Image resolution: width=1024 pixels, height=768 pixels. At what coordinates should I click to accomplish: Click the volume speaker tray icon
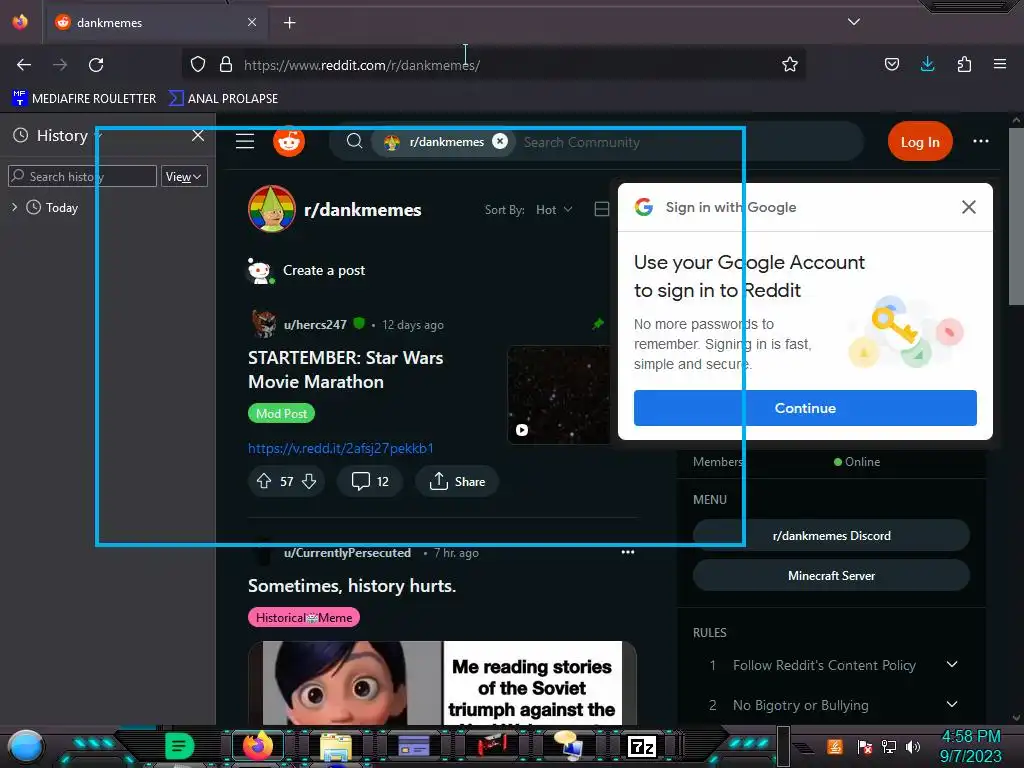(912, 746)
